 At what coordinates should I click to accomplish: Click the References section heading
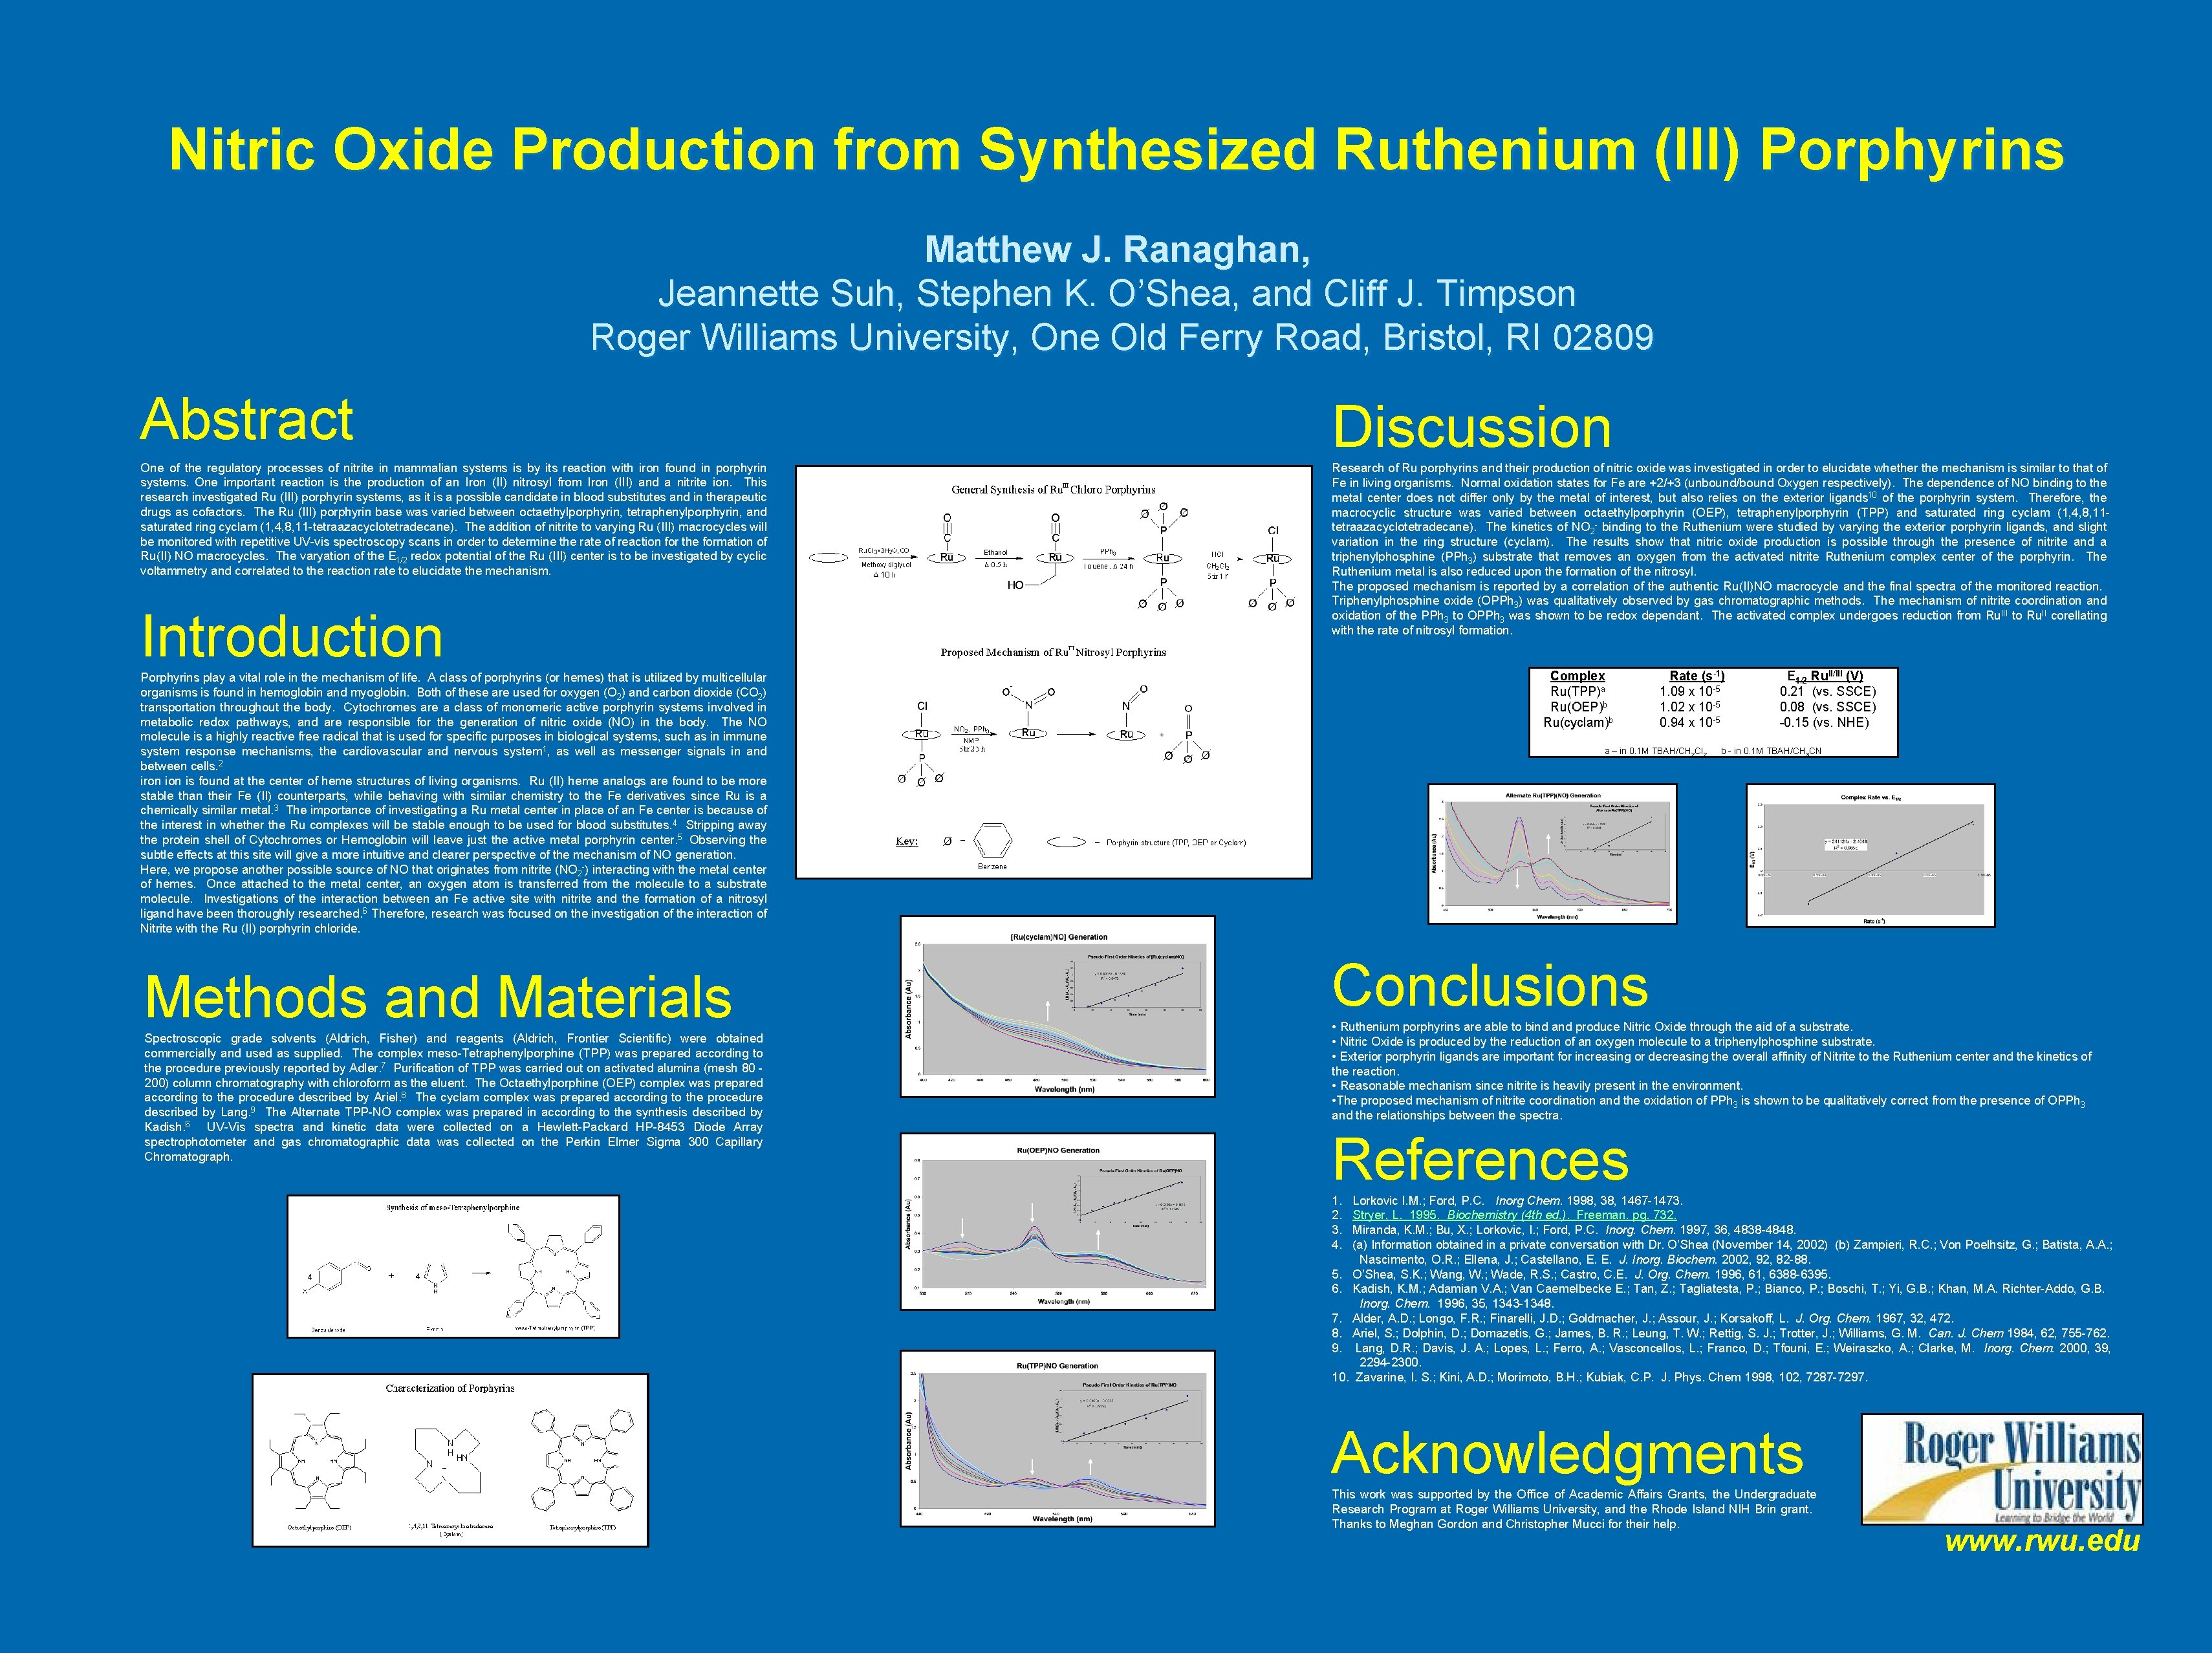pos(1480,1160)
